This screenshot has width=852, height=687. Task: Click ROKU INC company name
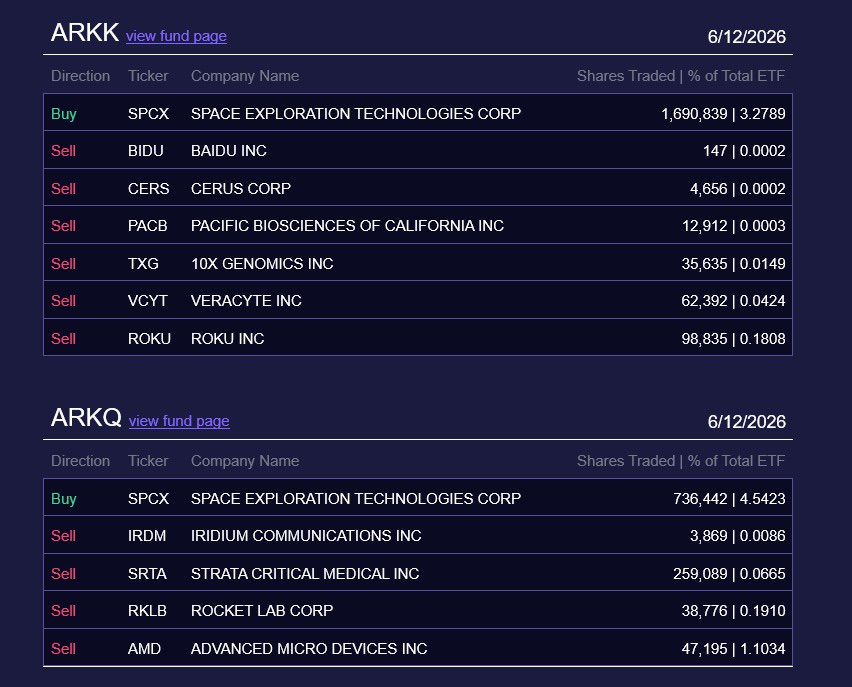coord(227,339)
